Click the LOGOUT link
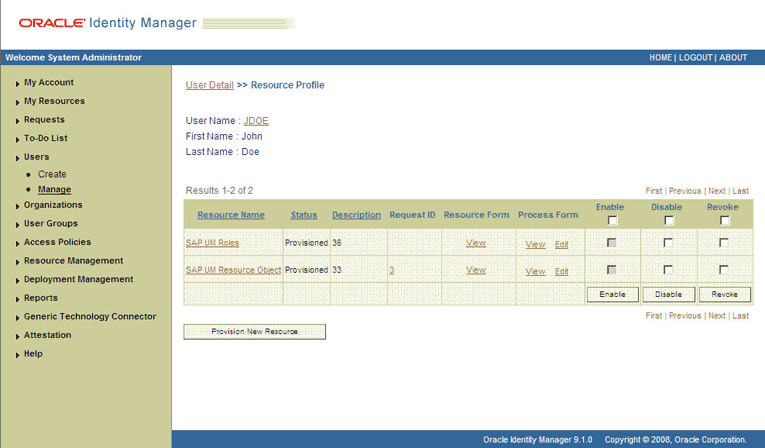Screen dimensions: 765x448 point(696,58)
